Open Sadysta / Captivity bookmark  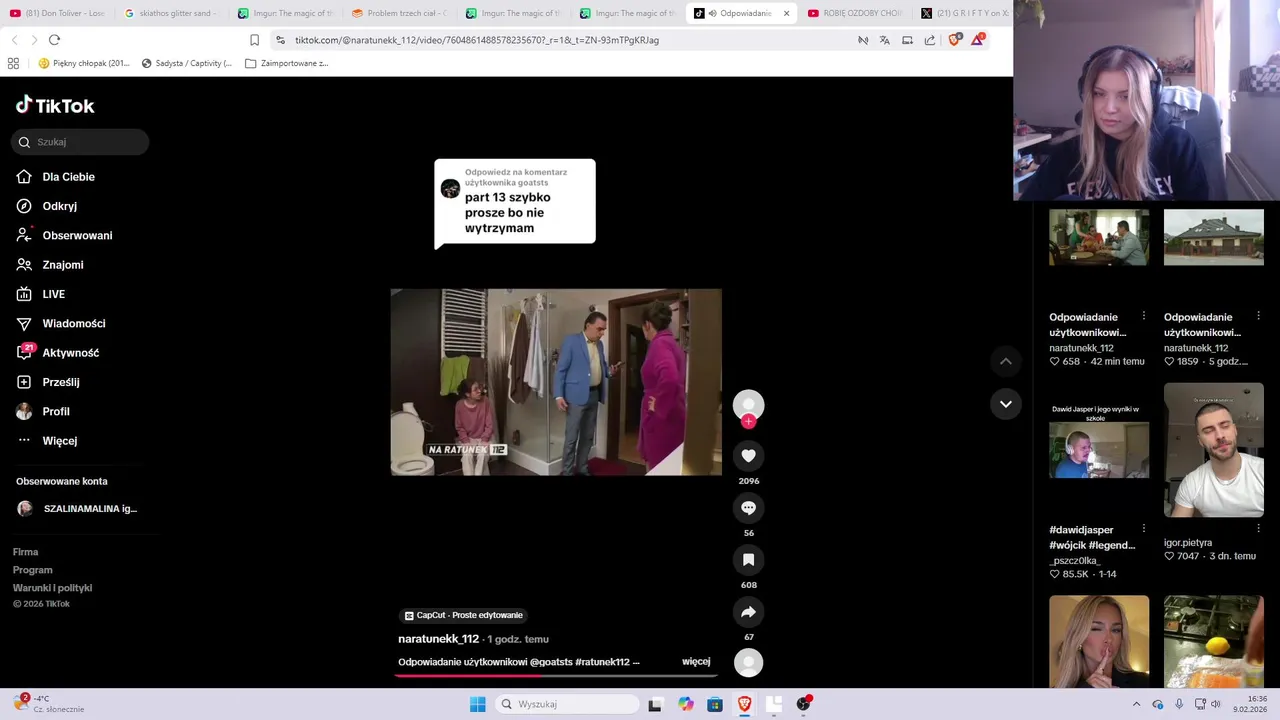187,63
